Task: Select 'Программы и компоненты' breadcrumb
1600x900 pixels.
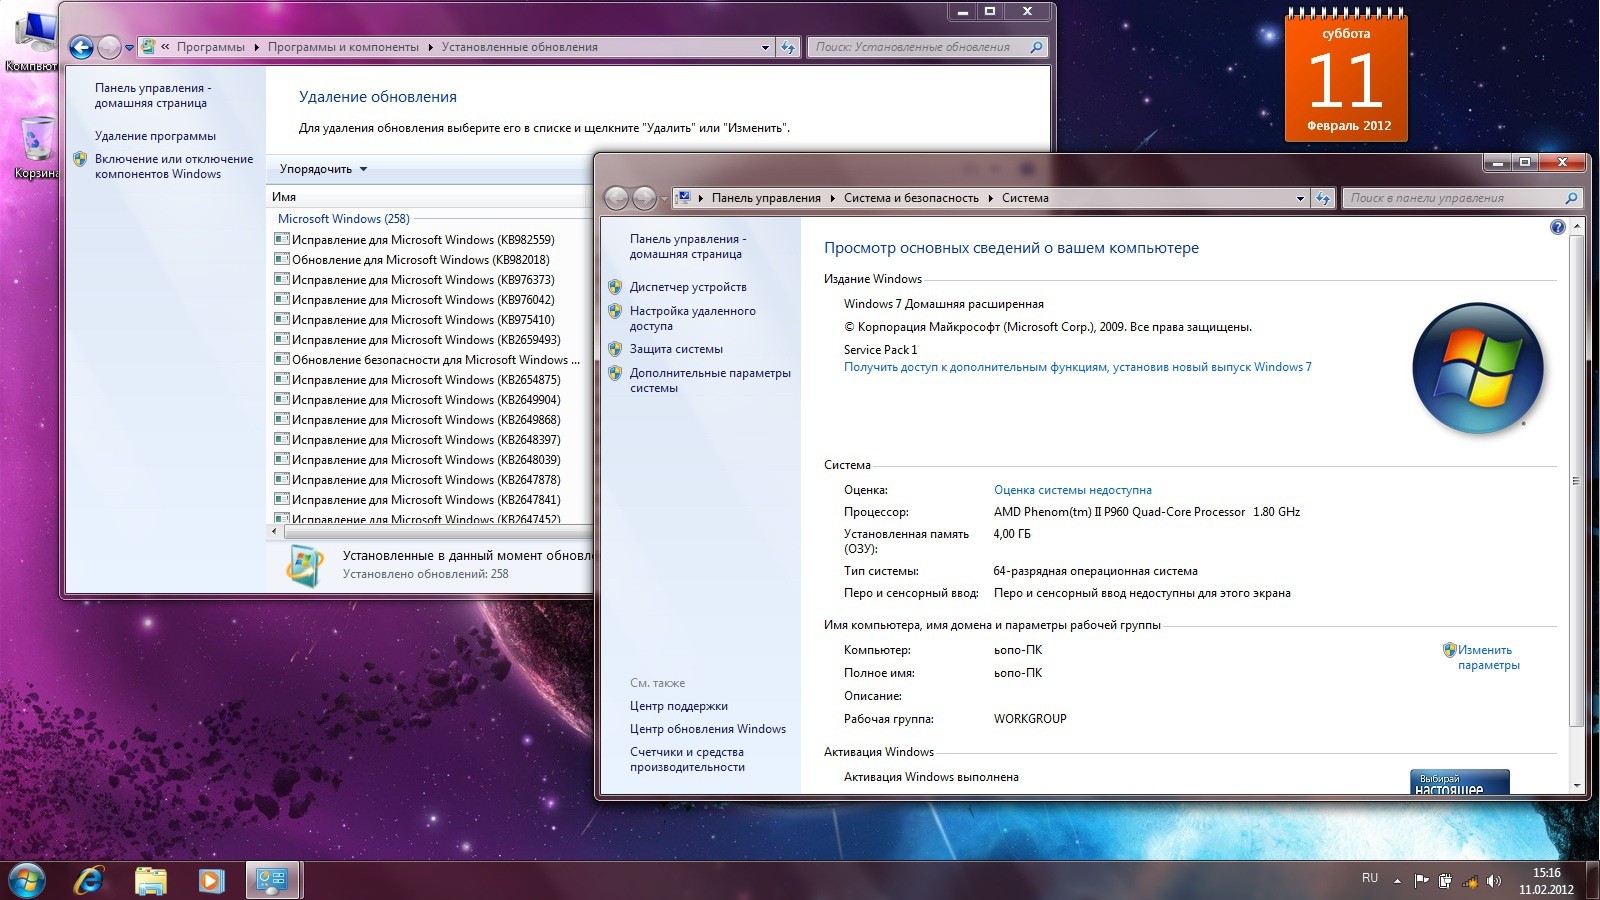Action: [x=343, y=47]
